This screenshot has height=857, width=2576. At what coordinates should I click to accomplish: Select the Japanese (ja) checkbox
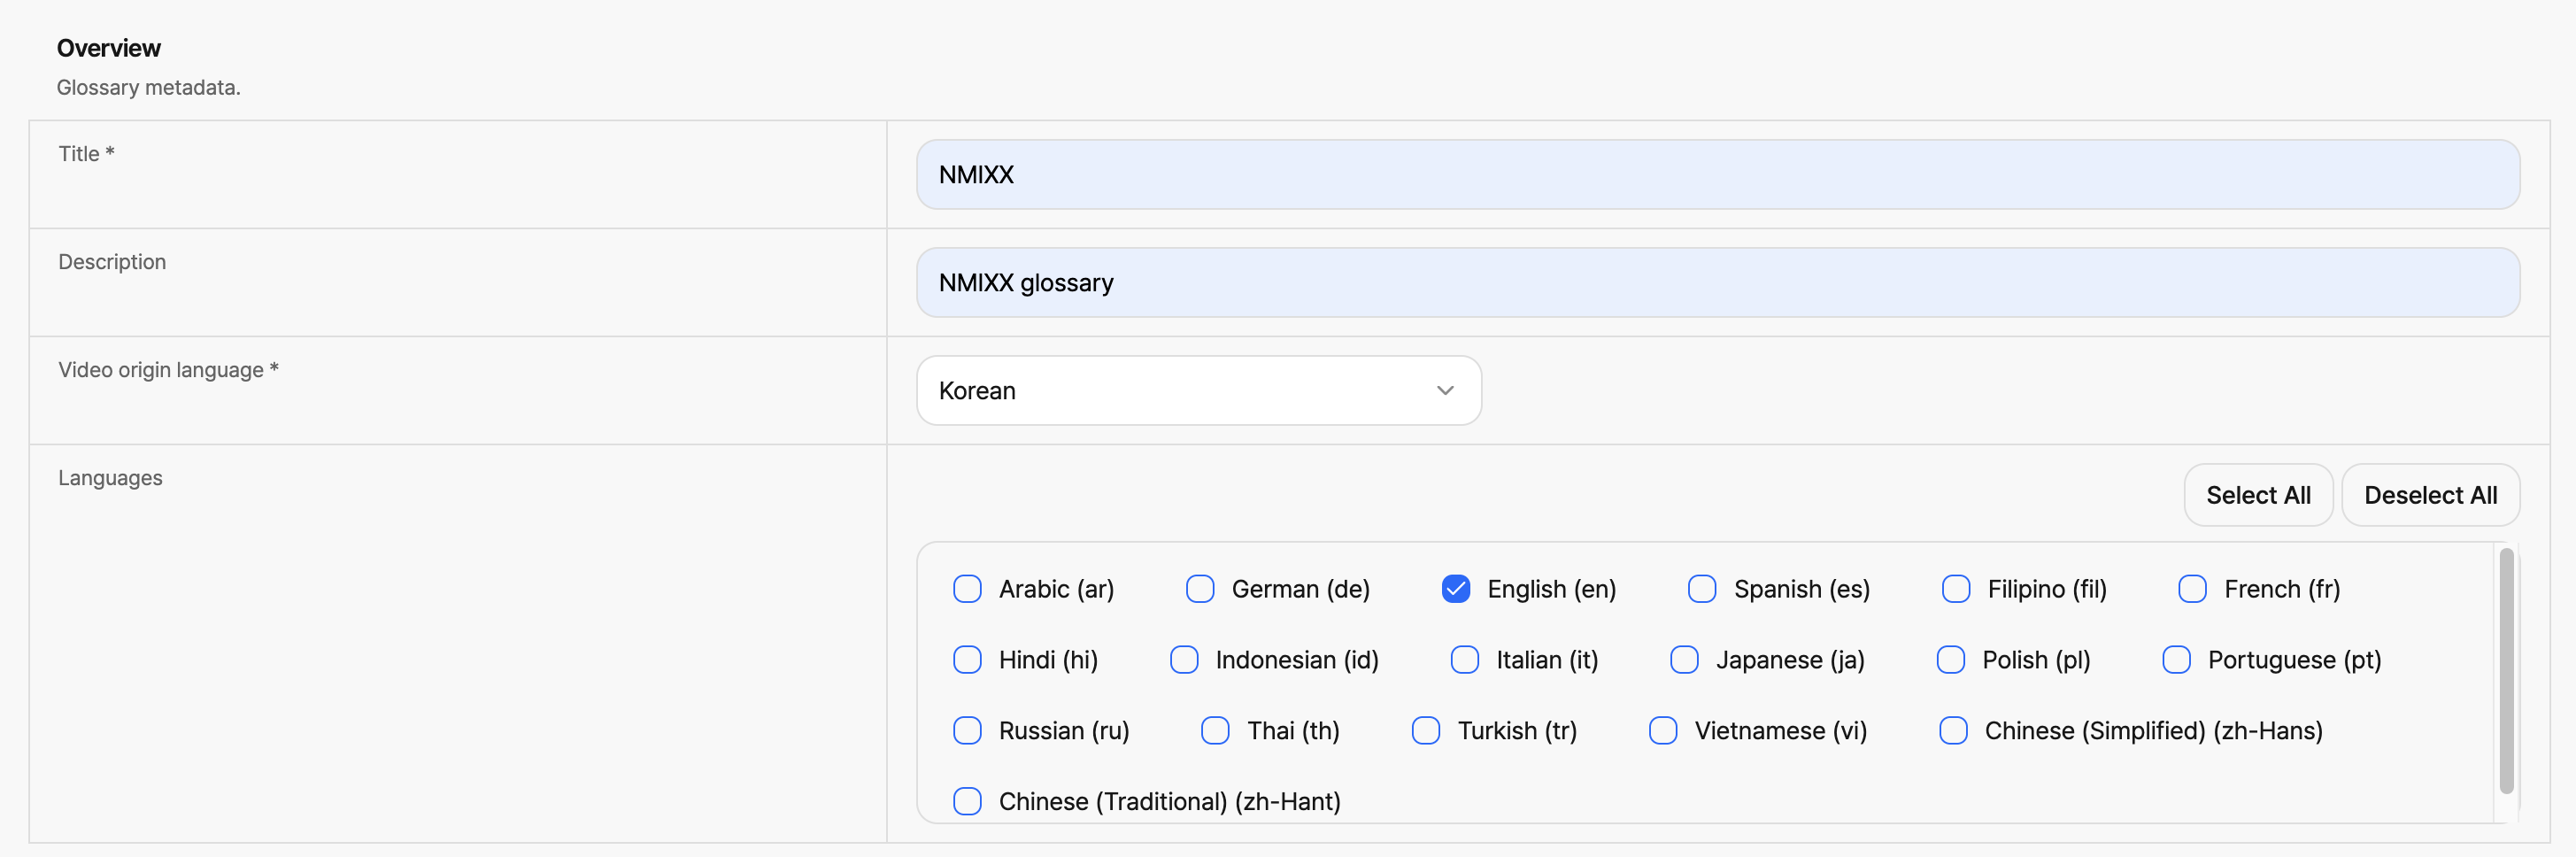(x=1684, y=660)
